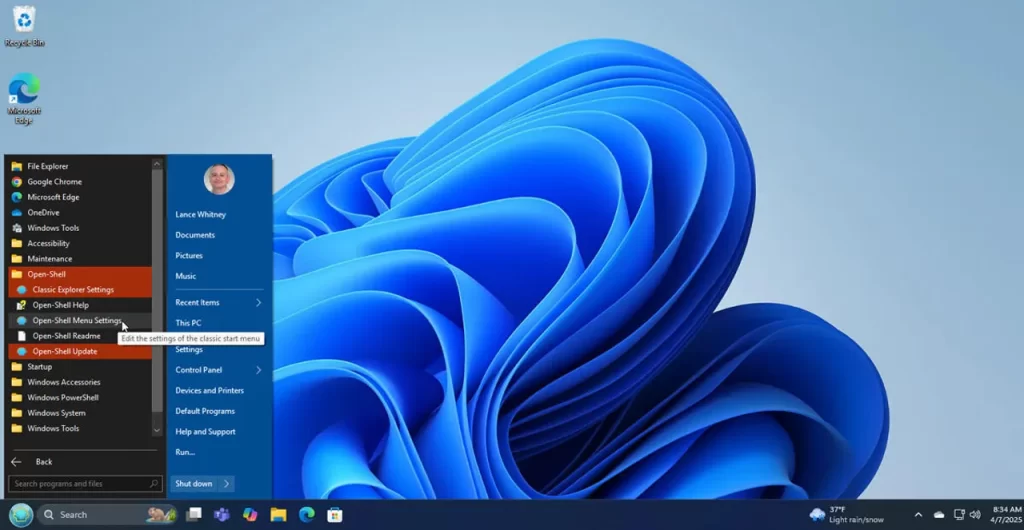Expand the Recent Items submenu
The height and width of the screenshot is (530, 1024).
pyautogui.click(x=258, y=302)
